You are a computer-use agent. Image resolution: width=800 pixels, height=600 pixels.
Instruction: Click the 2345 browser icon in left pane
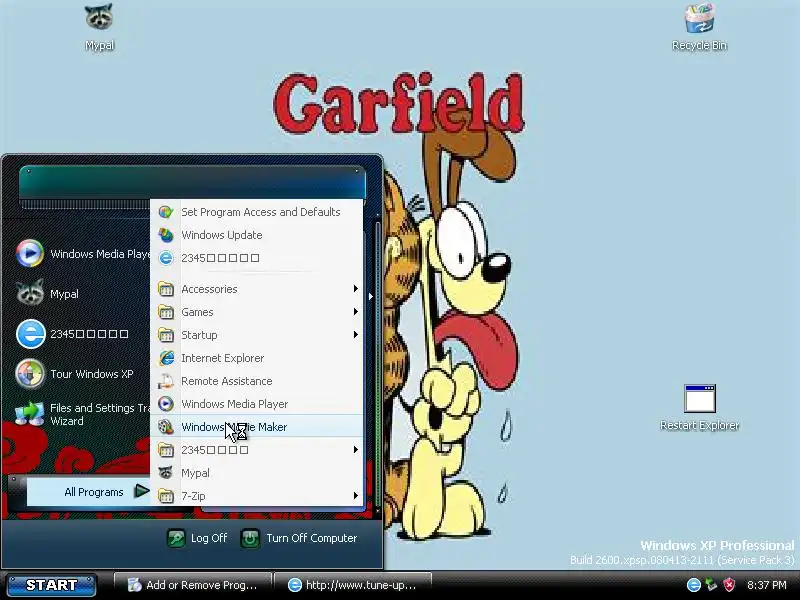pyautogui.click(x=30, y=334)
